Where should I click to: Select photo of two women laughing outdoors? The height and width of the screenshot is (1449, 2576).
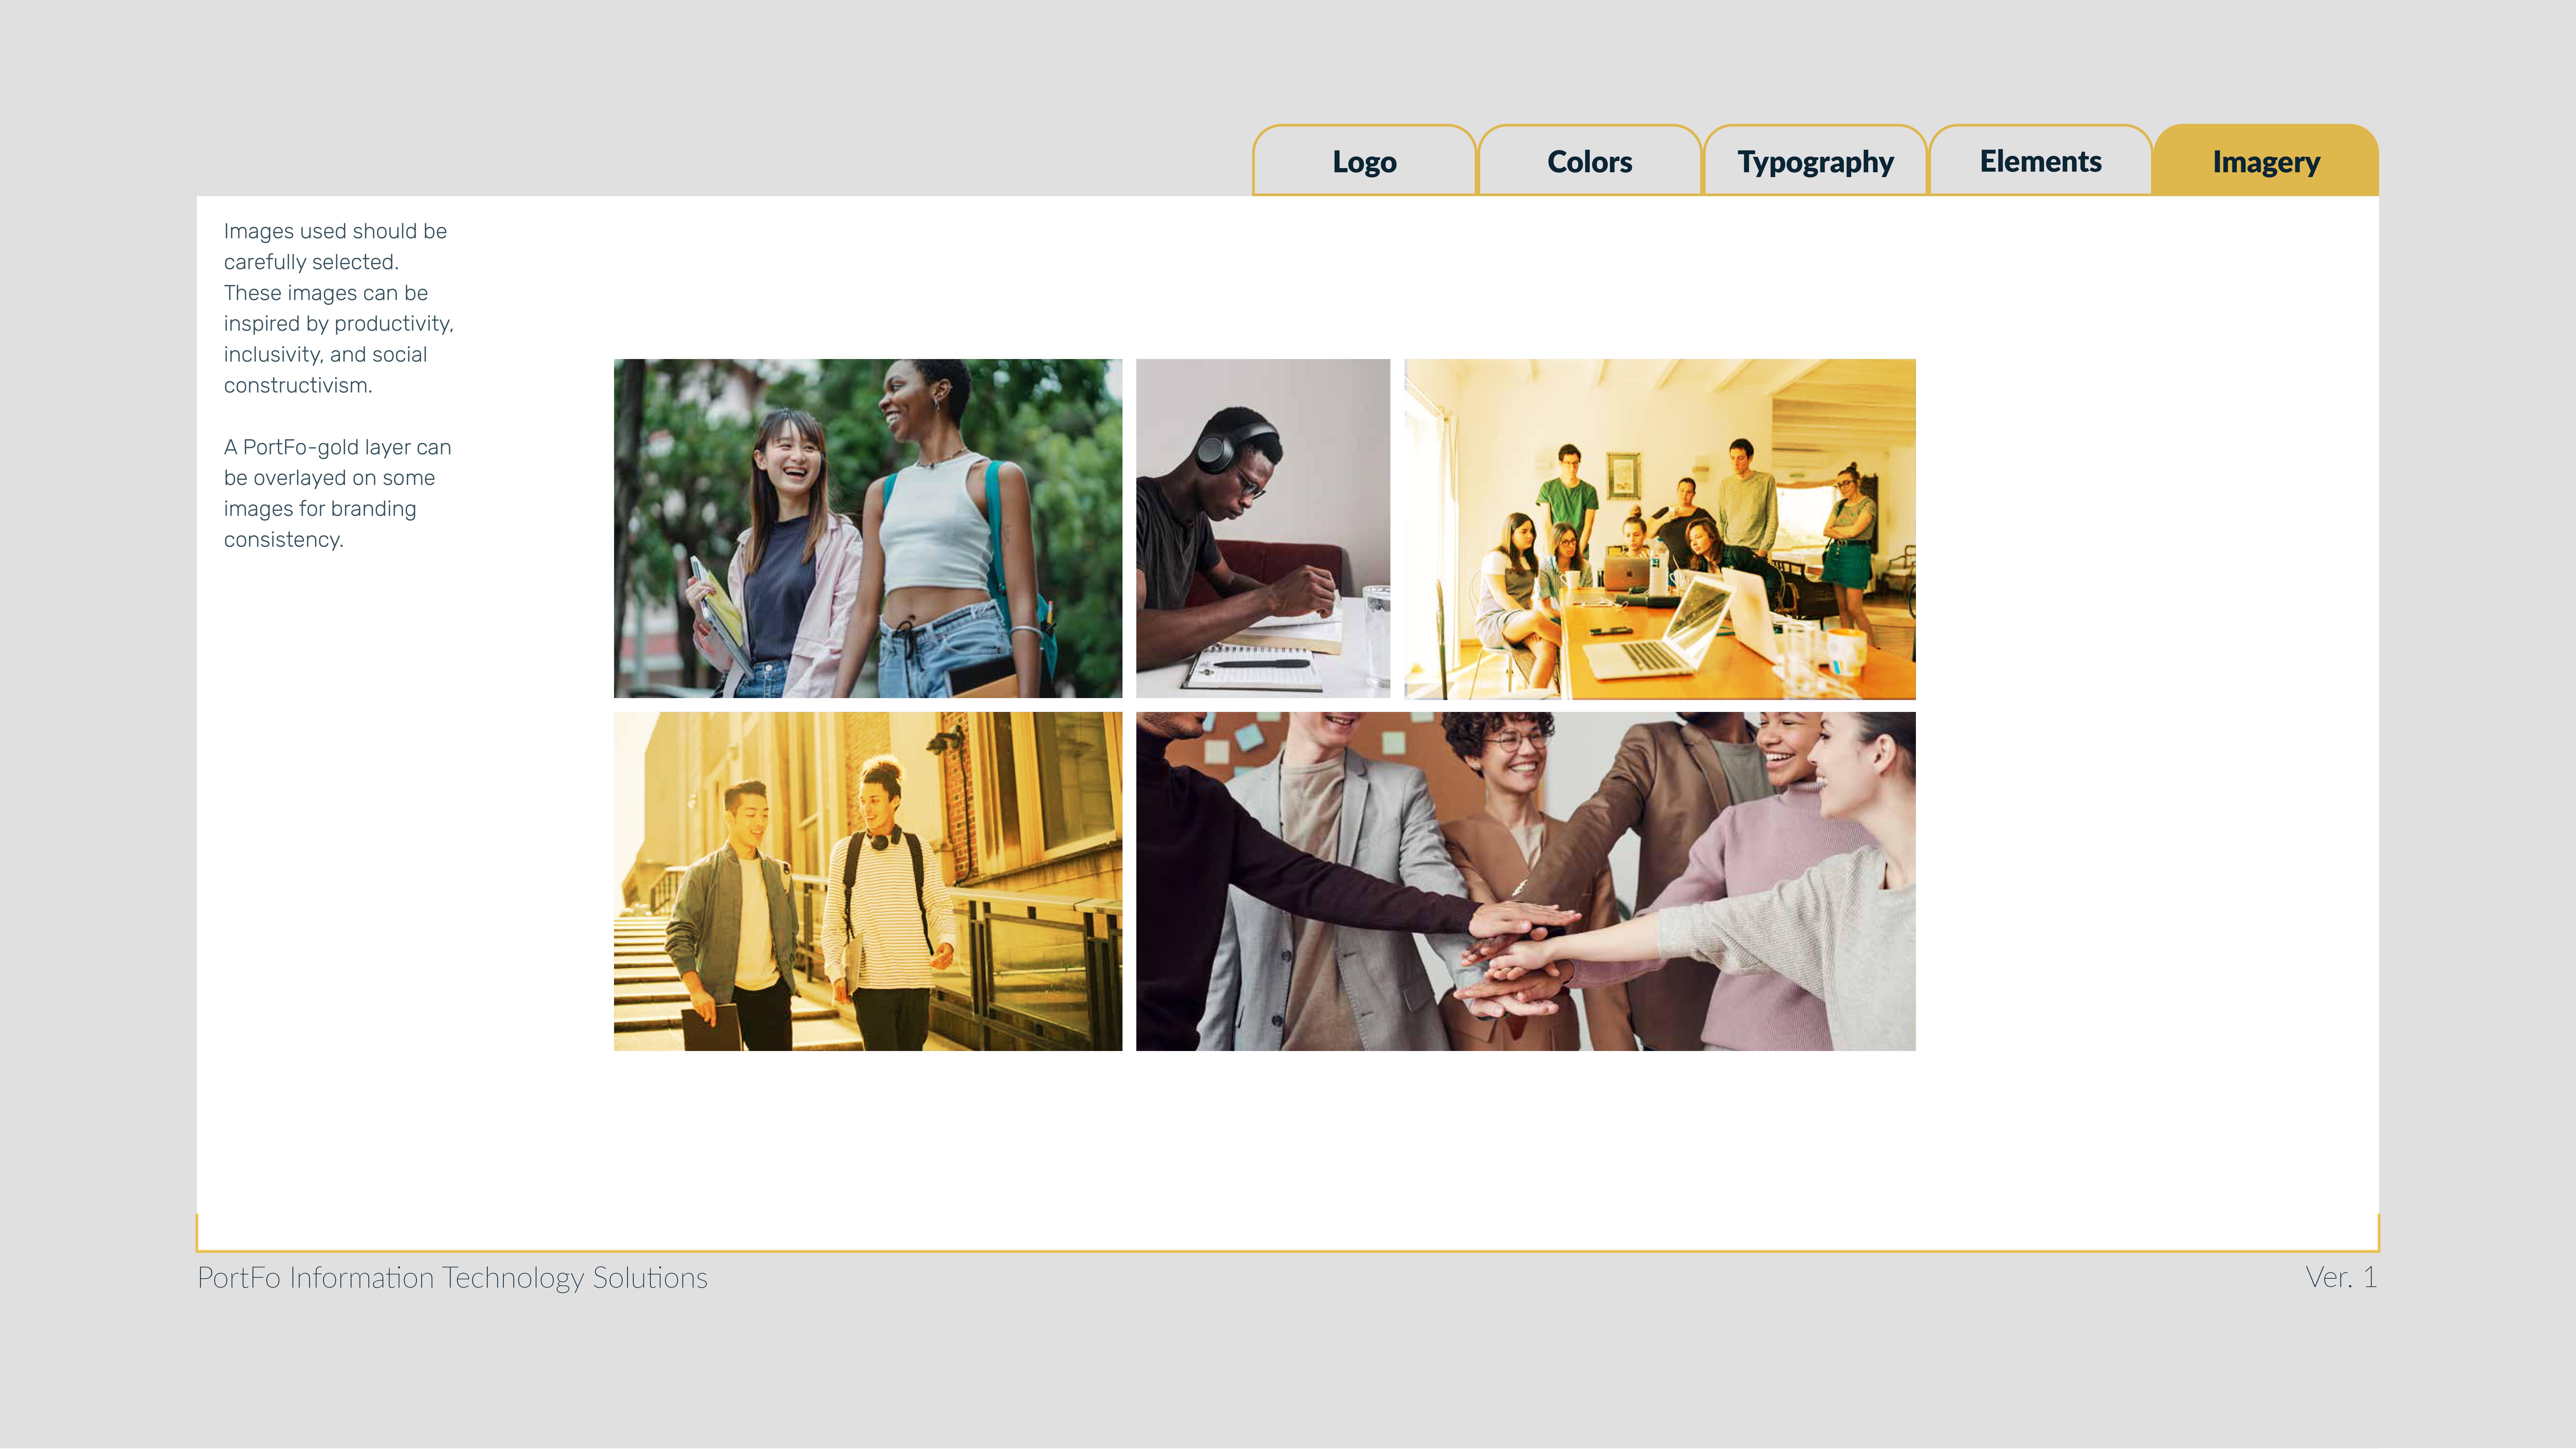point(868,528)
